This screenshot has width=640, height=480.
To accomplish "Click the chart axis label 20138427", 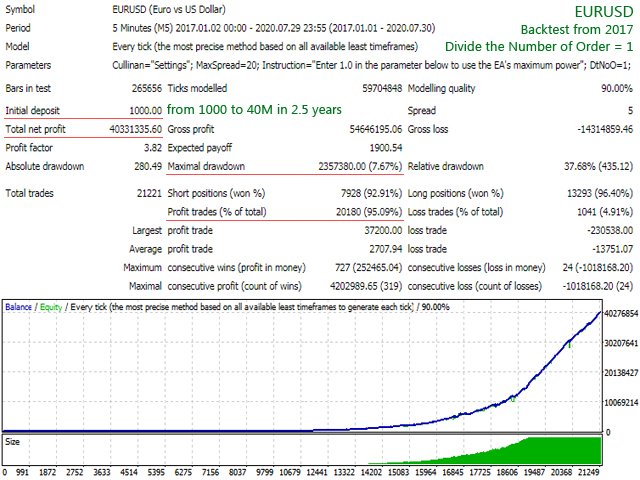I will pos(621,373).
